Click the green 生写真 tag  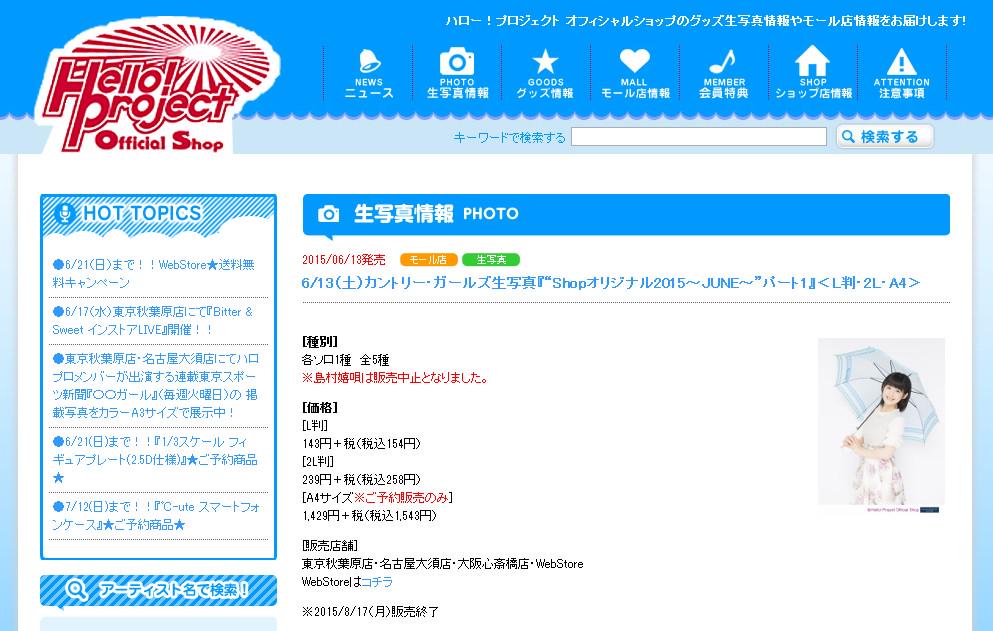pyautogui.click(x=491, y=260)
